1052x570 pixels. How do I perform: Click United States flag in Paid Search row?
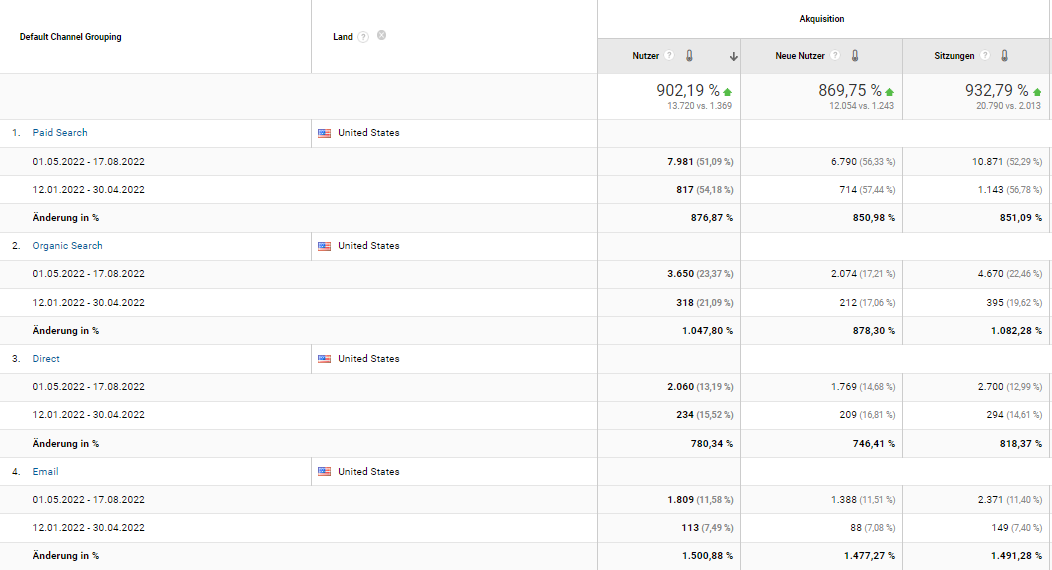[x=325, y=133]
